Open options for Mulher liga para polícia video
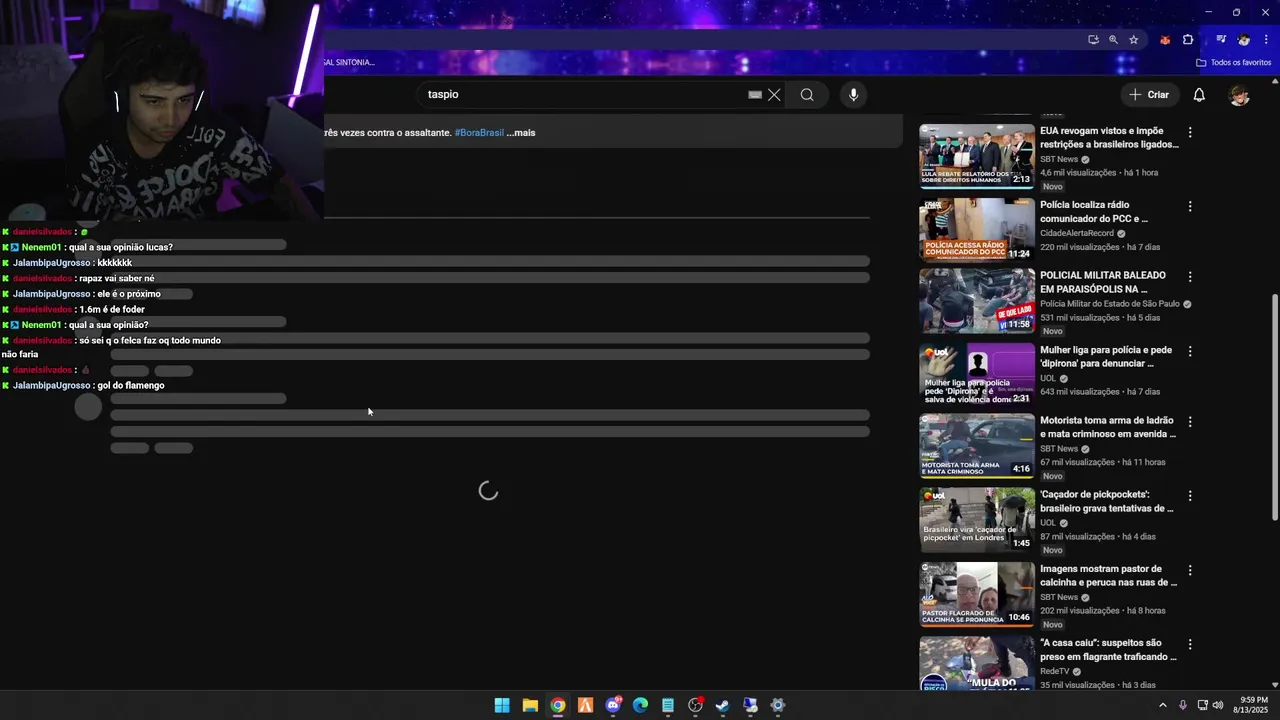The image size is (1280, 720). click(1190, 351)
